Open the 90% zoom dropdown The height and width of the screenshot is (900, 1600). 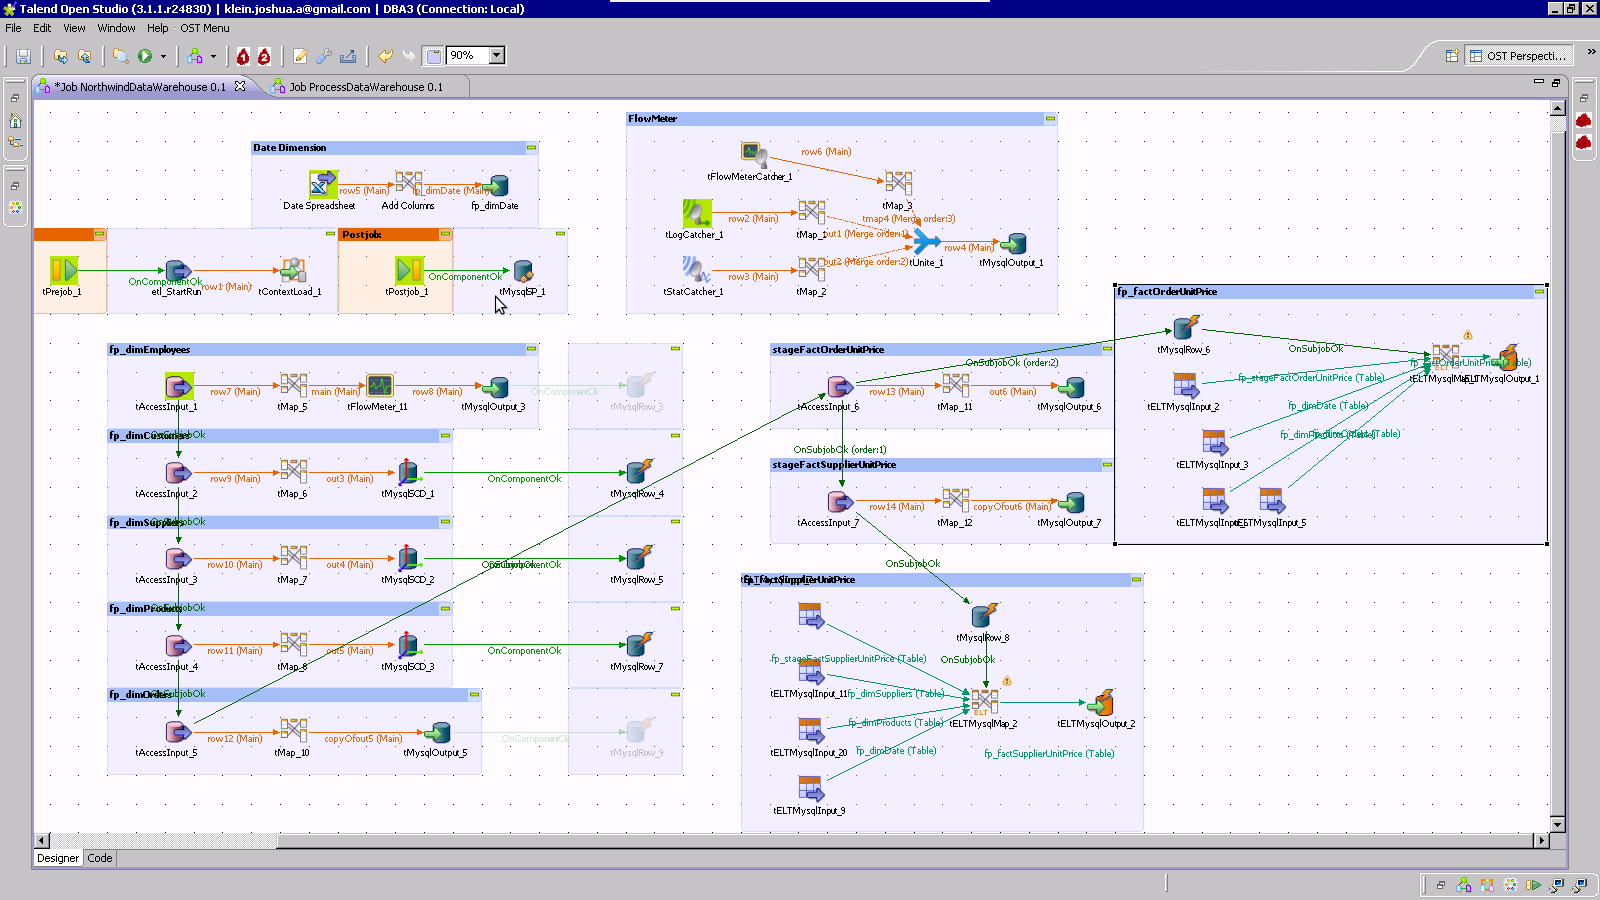point(497,56)
